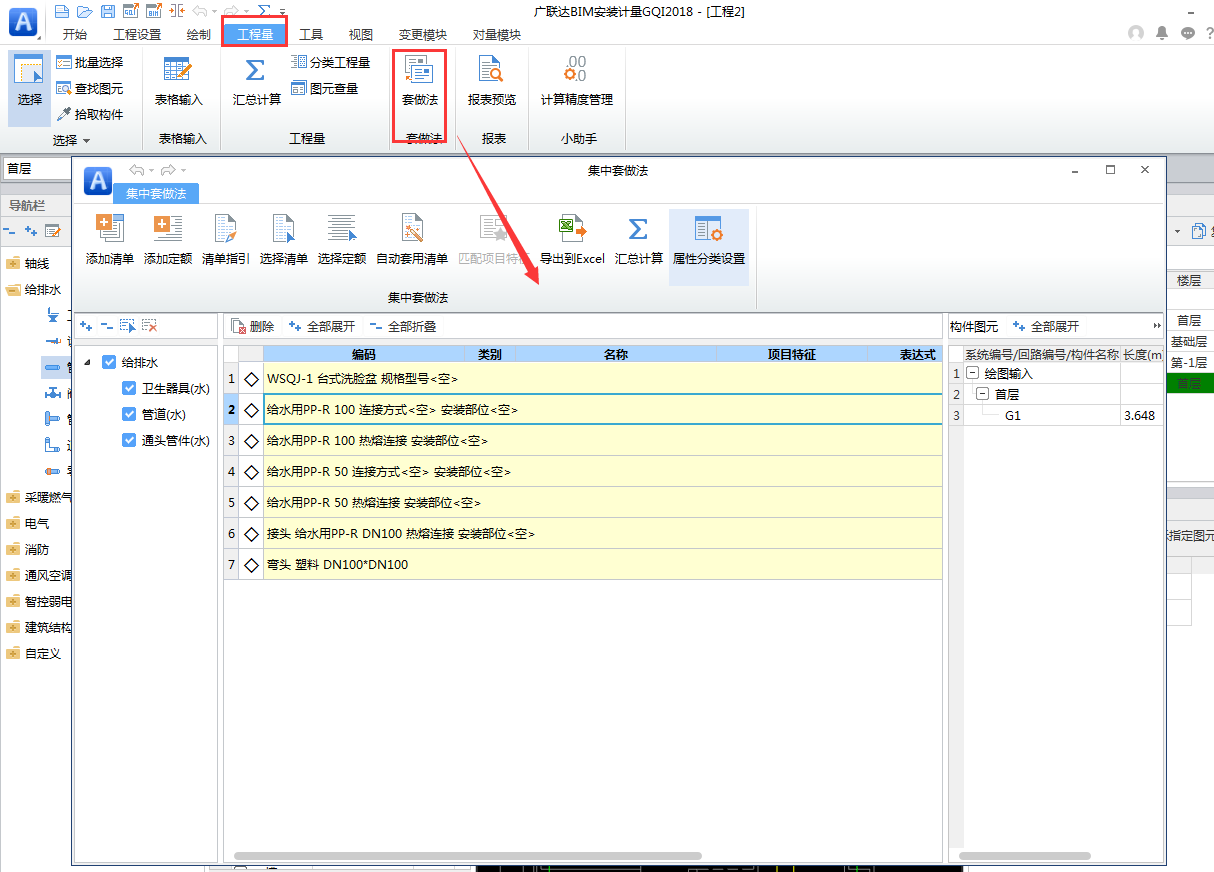Uncheck 管道(水) checkbox
Image resolution: width=1214 pixels, height=872 pixels.
coord(128,414)
